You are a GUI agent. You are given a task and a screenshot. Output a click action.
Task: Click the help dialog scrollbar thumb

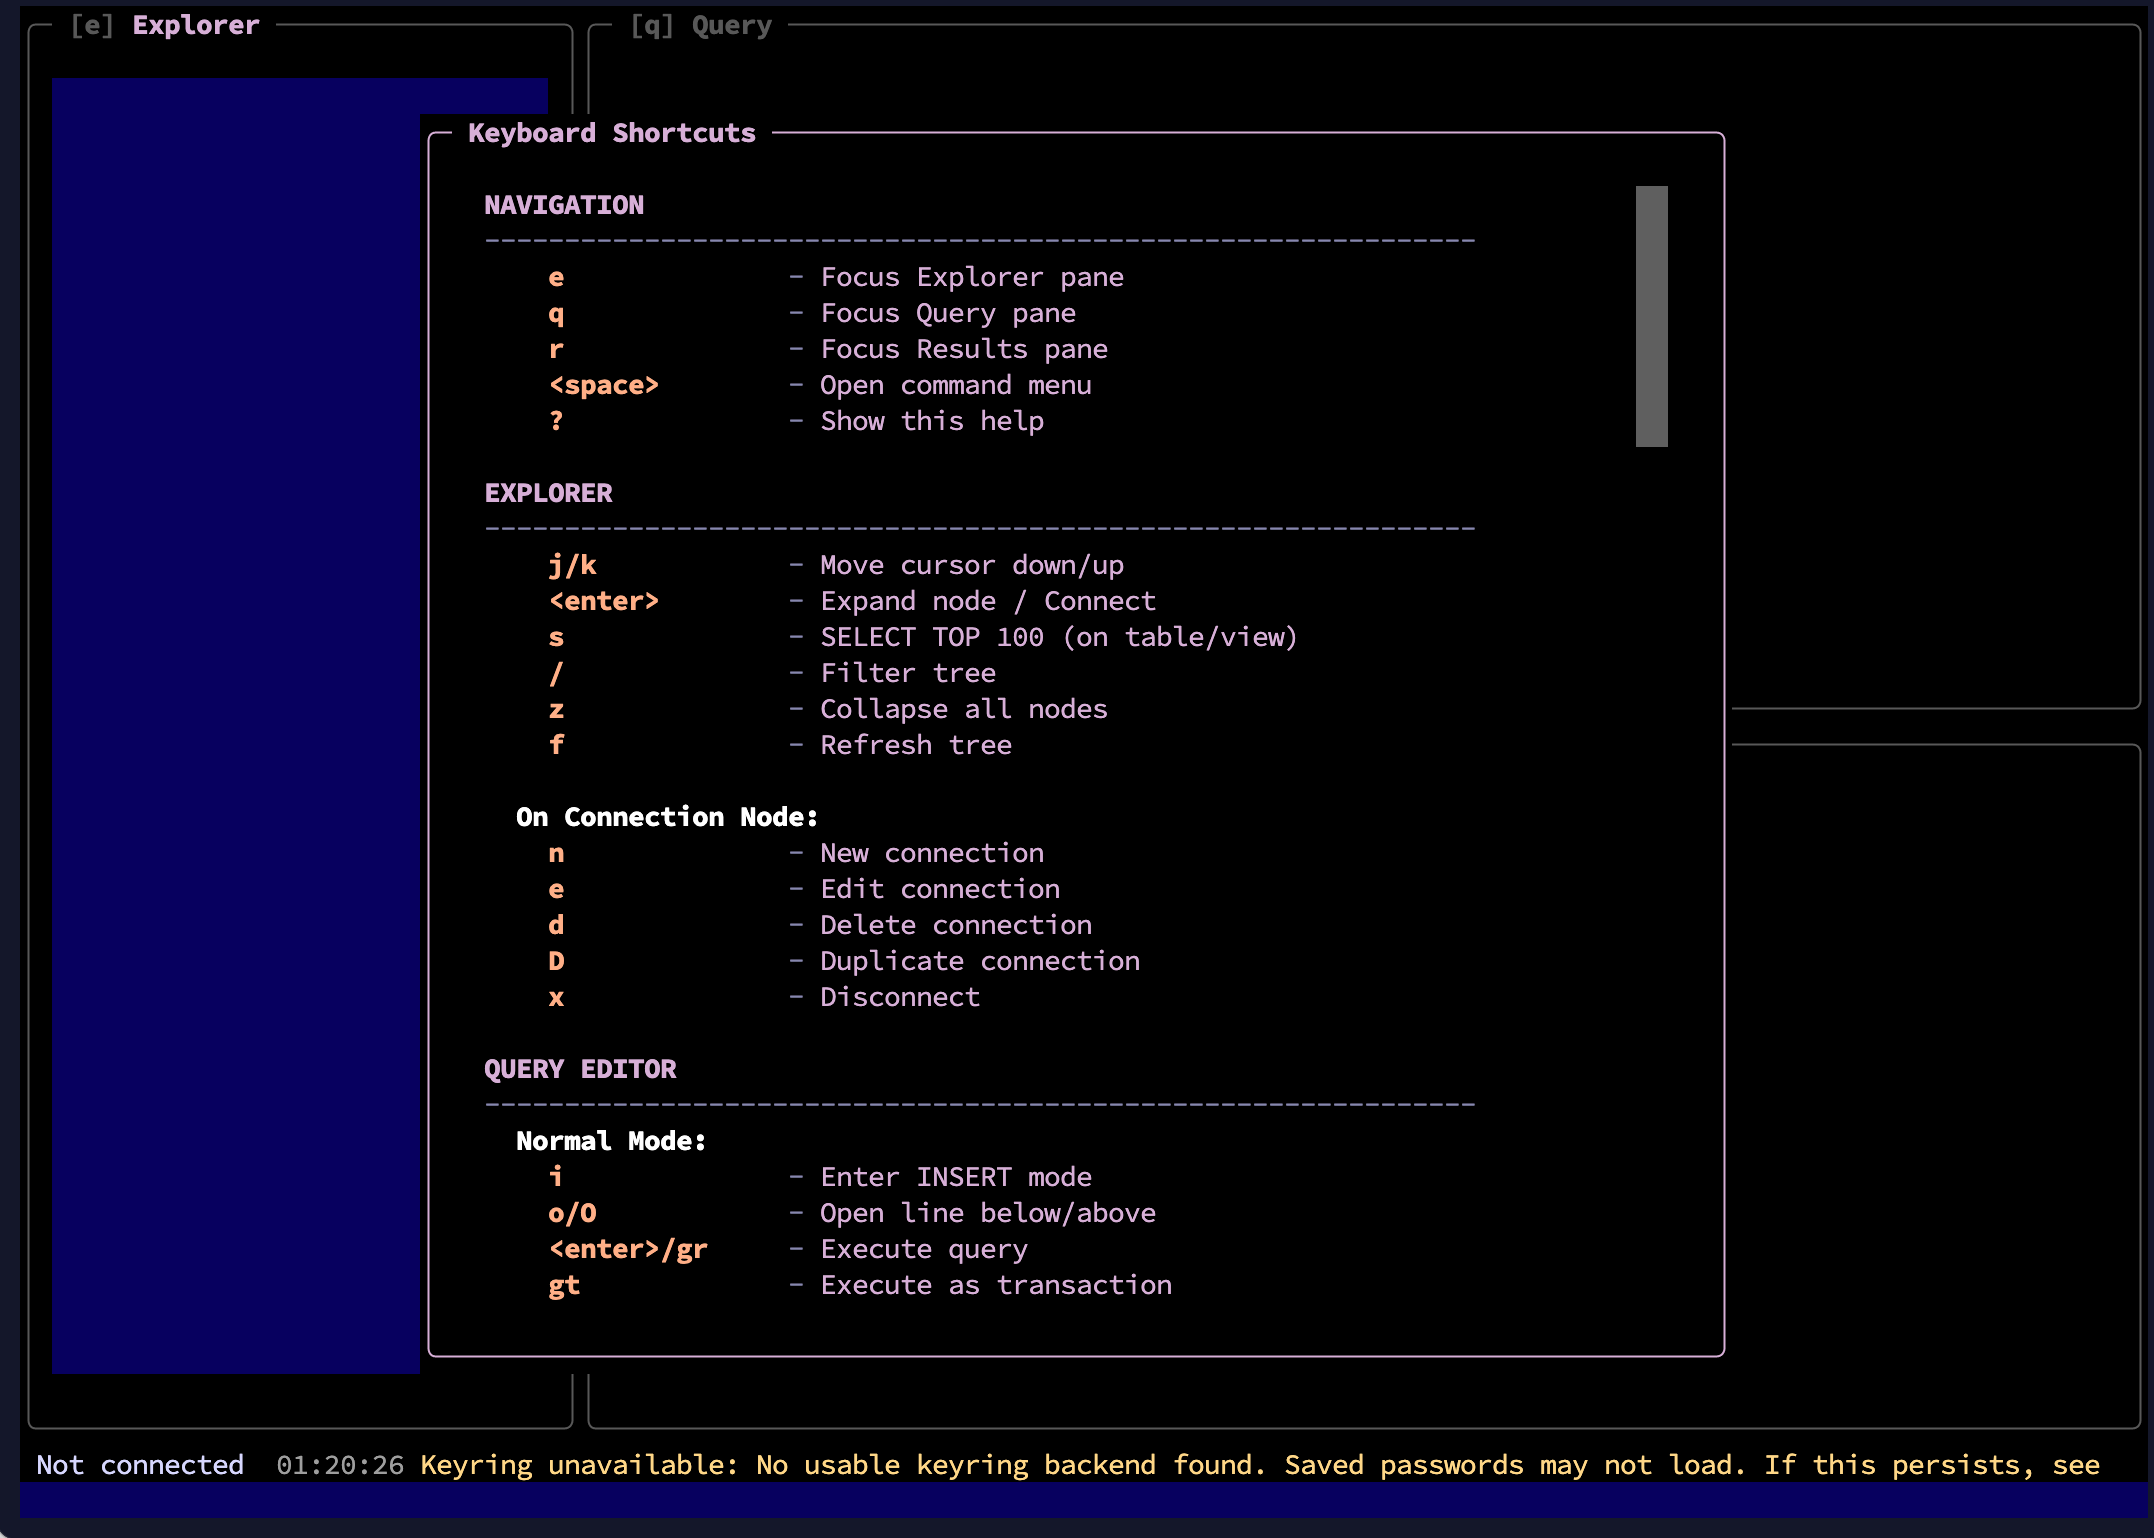coord(1651,316)
